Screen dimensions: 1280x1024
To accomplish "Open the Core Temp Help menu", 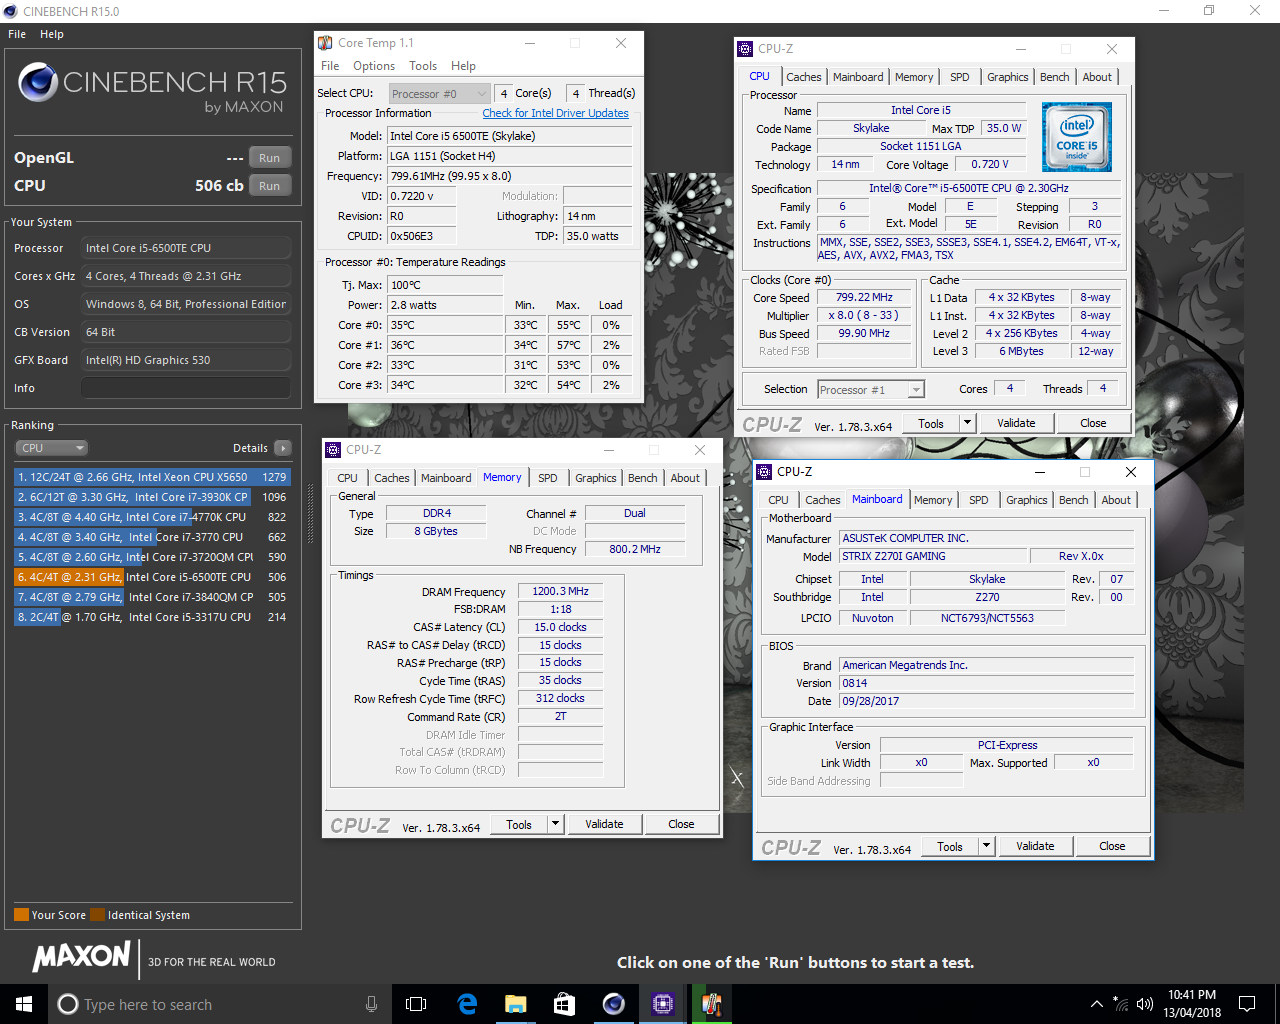I will (463, 66).
